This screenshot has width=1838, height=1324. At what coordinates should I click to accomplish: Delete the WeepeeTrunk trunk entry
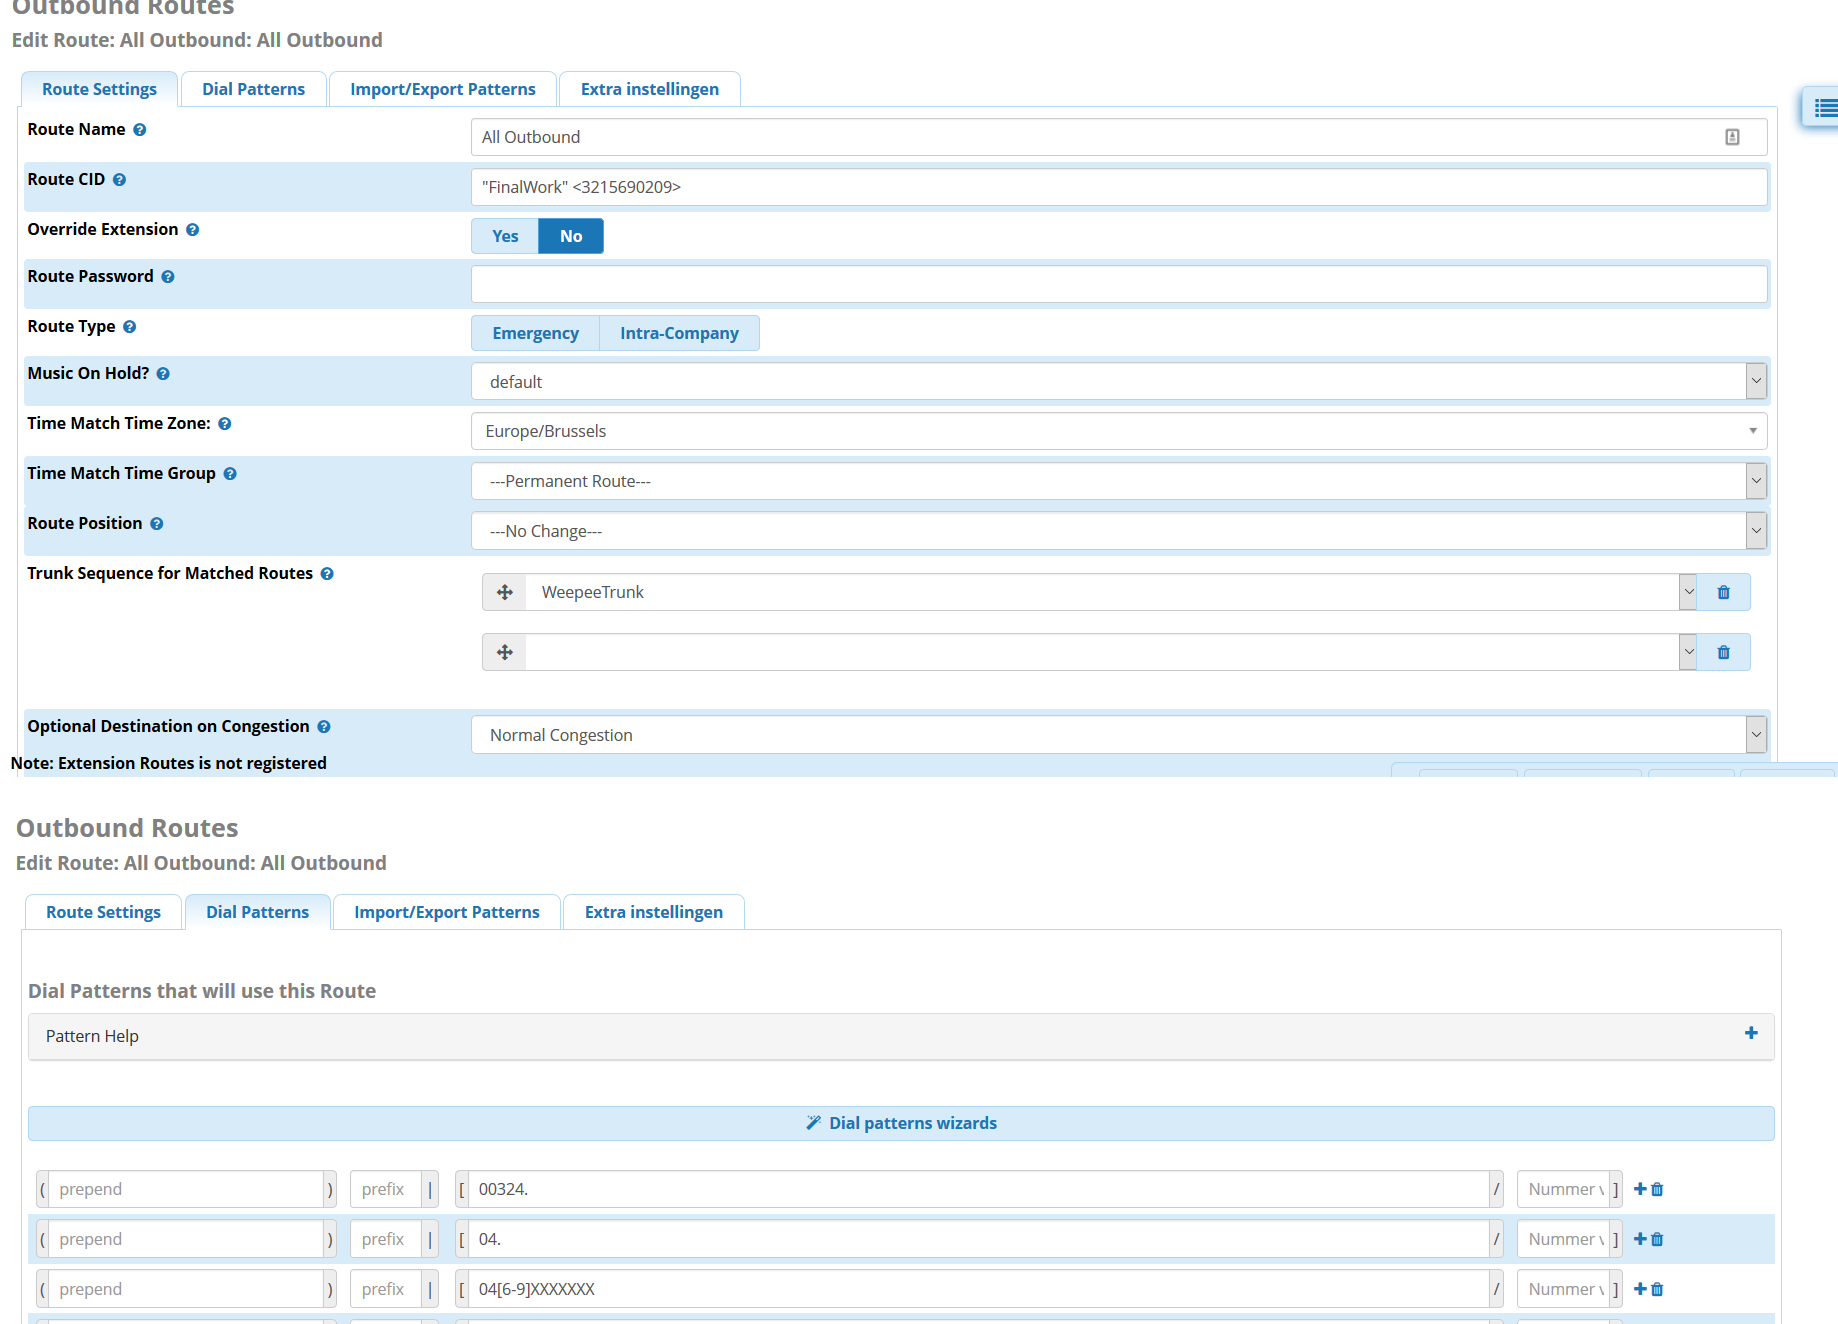pyautogui.click(x=1723, y=592)
